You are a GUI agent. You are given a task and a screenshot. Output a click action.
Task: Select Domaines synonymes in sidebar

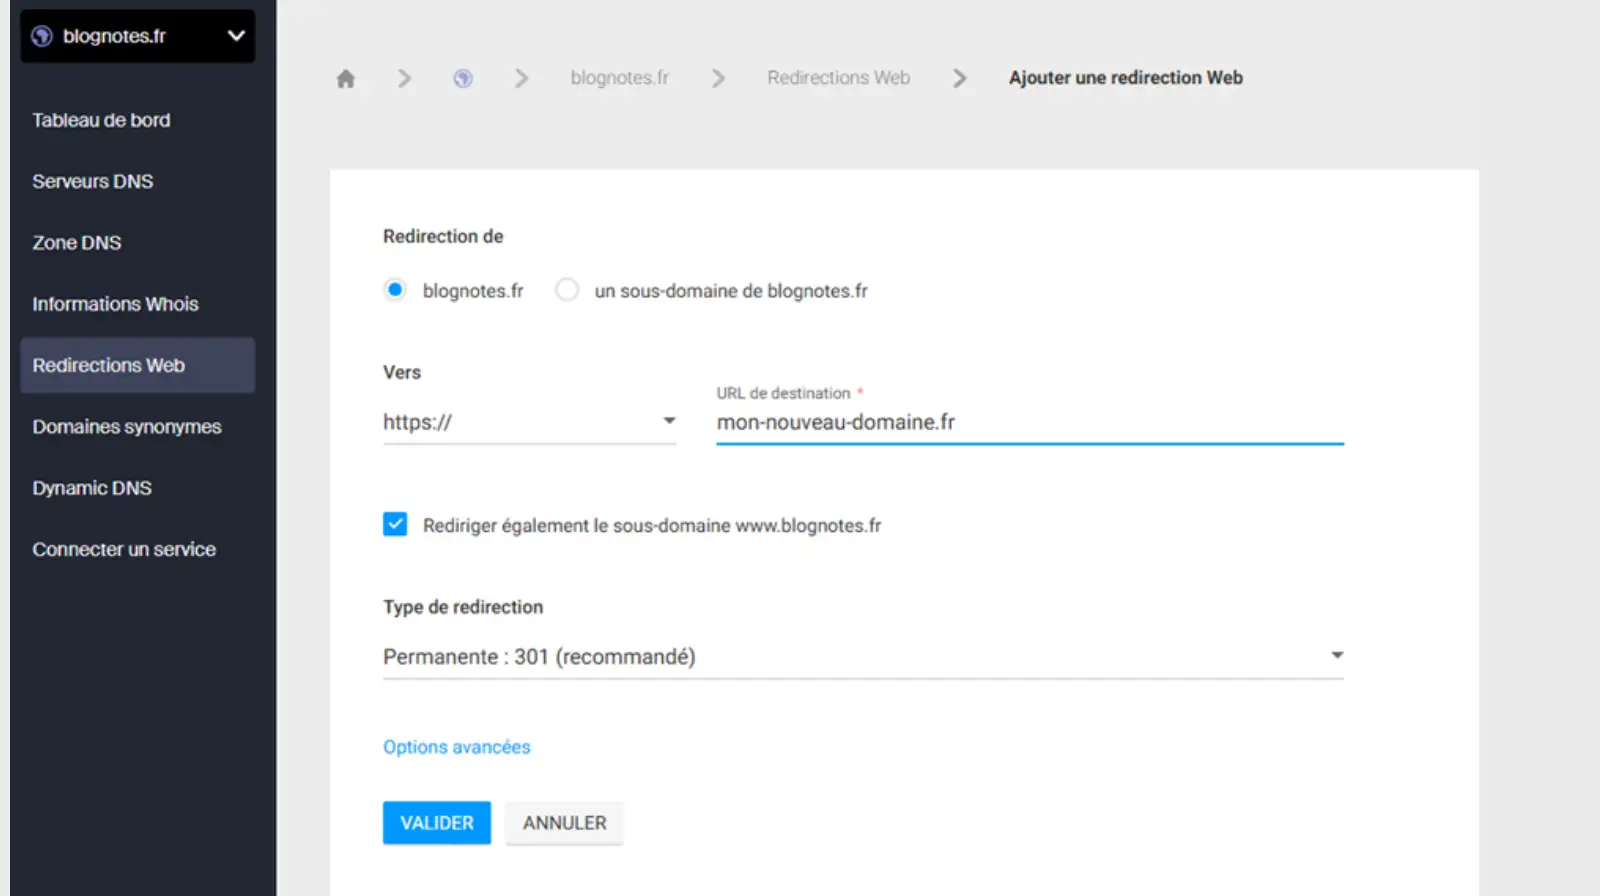pyautogui.click(x=127, y=427)
